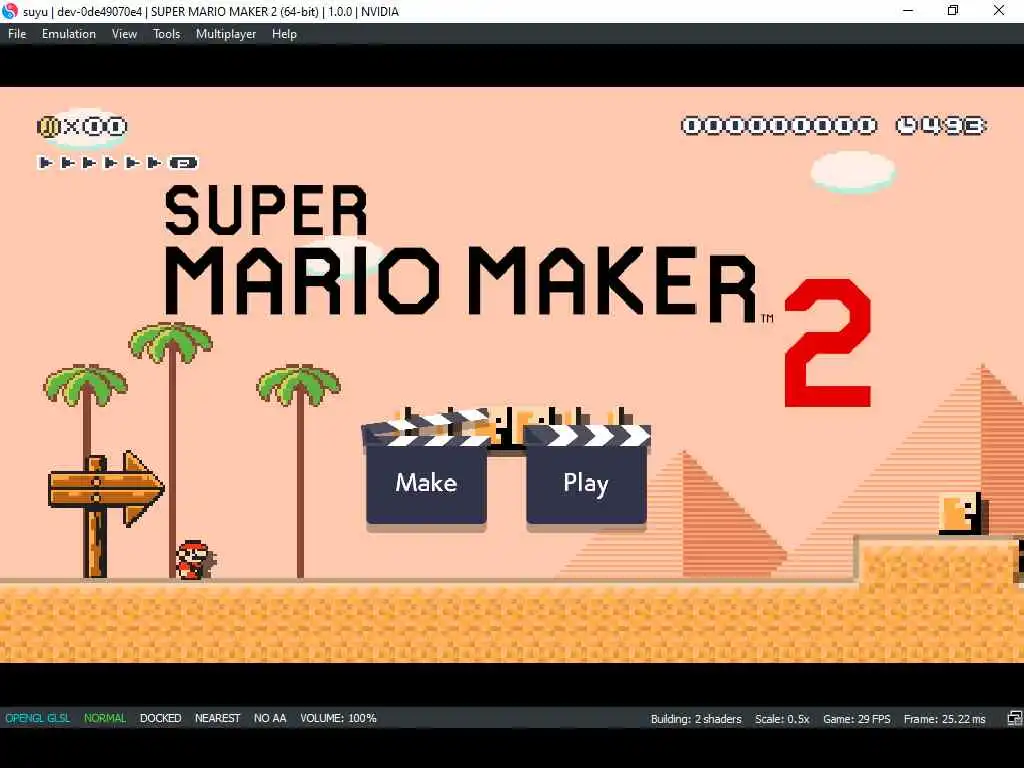1024x768 pixels.
Task: Toggle the OPENGL GLSL renderer setting
Action: coord(38,718)
